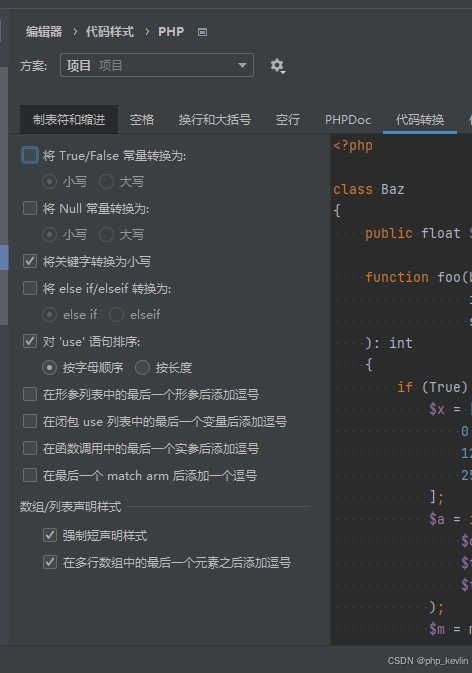Select 小写 radio under True/False constants
The image size is (472, 673).
pos(49,182)
